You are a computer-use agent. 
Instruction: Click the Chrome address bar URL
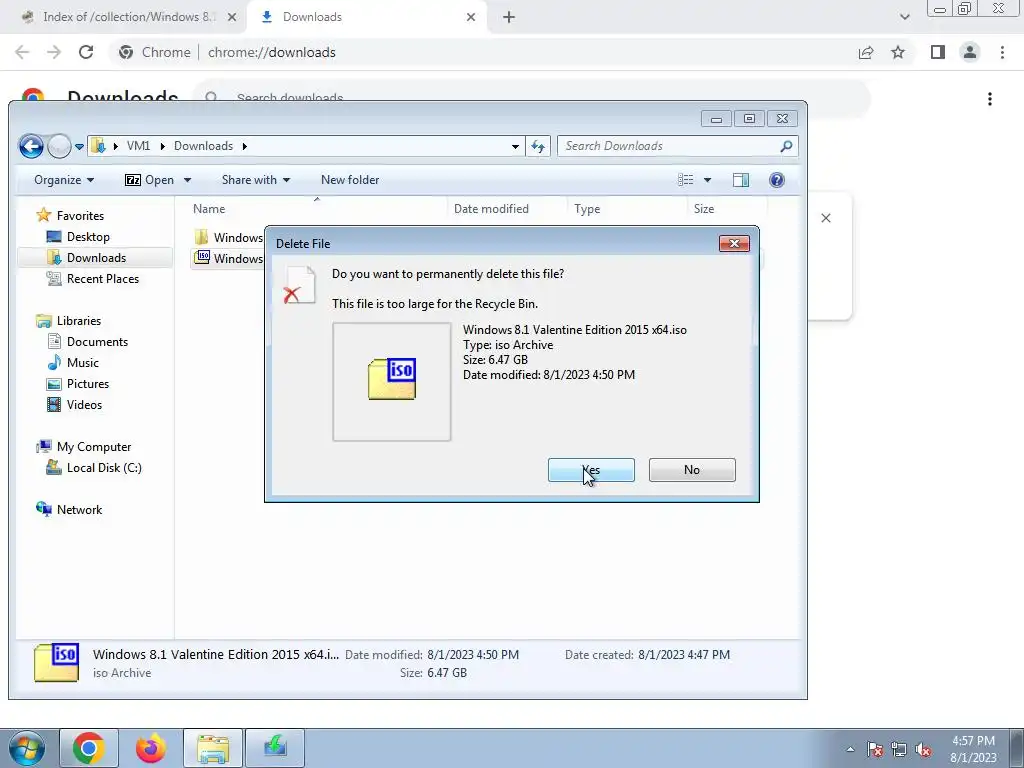[272, 52]
